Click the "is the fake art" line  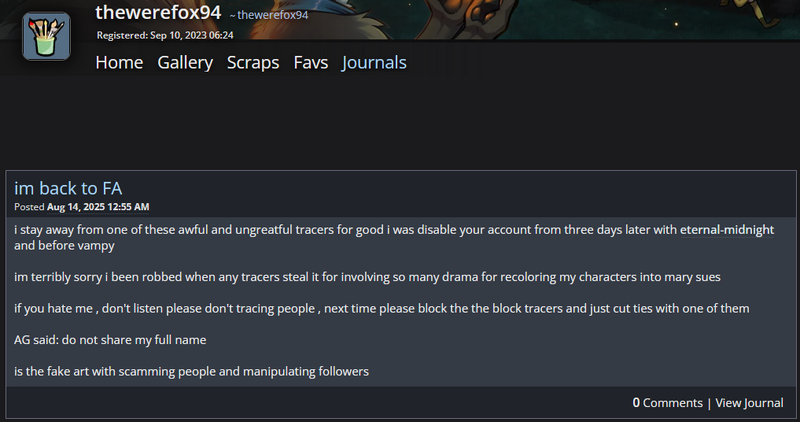pos(192,372)
